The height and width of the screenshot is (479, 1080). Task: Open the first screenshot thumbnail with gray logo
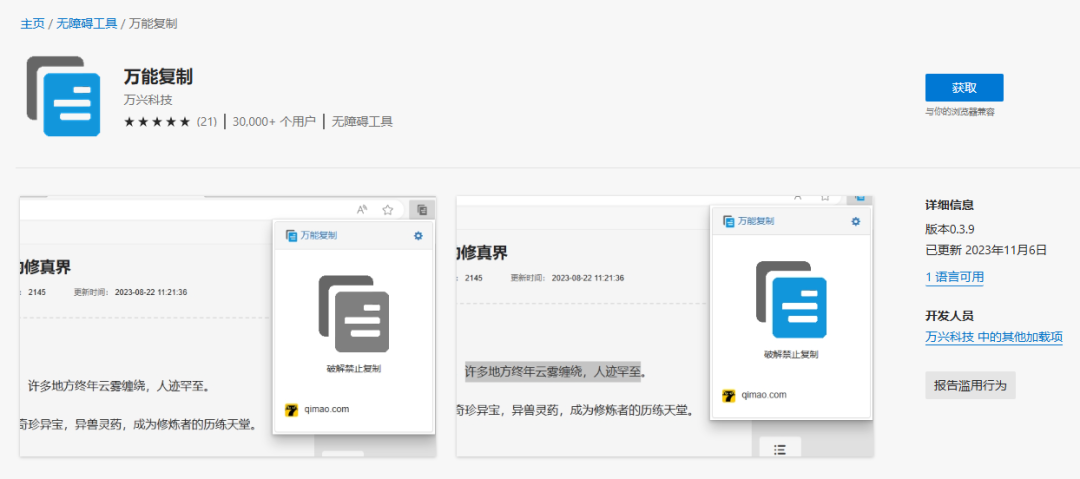tap(228, 326)
